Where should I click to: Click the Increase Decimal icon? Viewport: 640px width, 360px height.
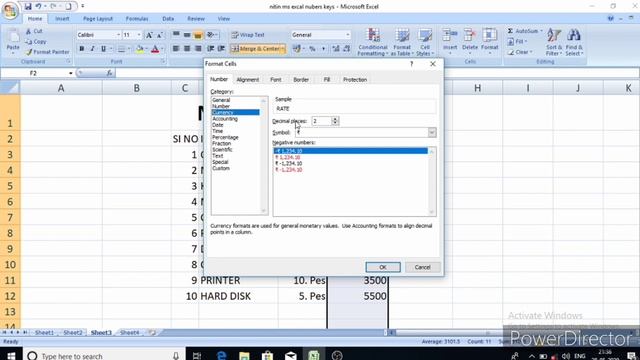[x=336, y=49]
